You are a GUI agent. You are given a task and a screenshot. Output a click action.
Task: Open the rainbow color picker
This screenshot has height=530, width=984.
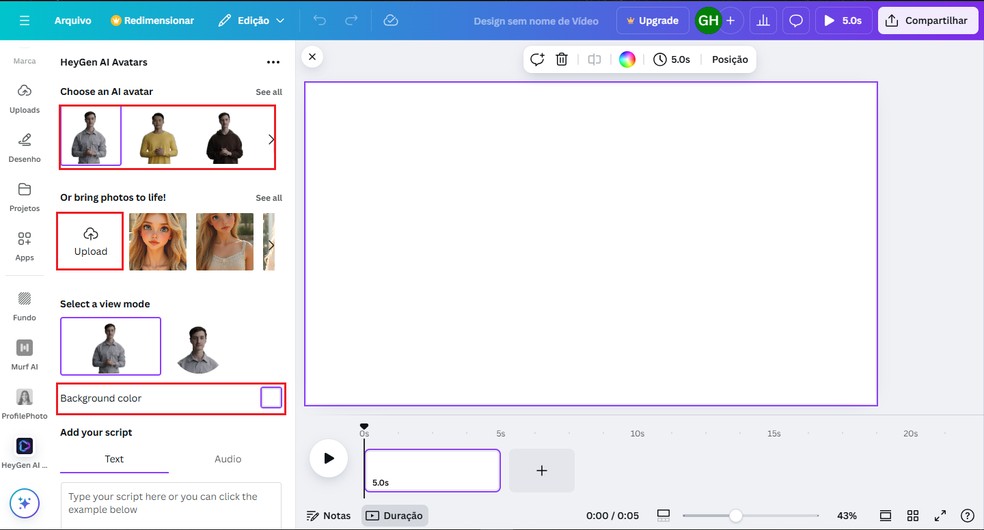tap(627, 60)
